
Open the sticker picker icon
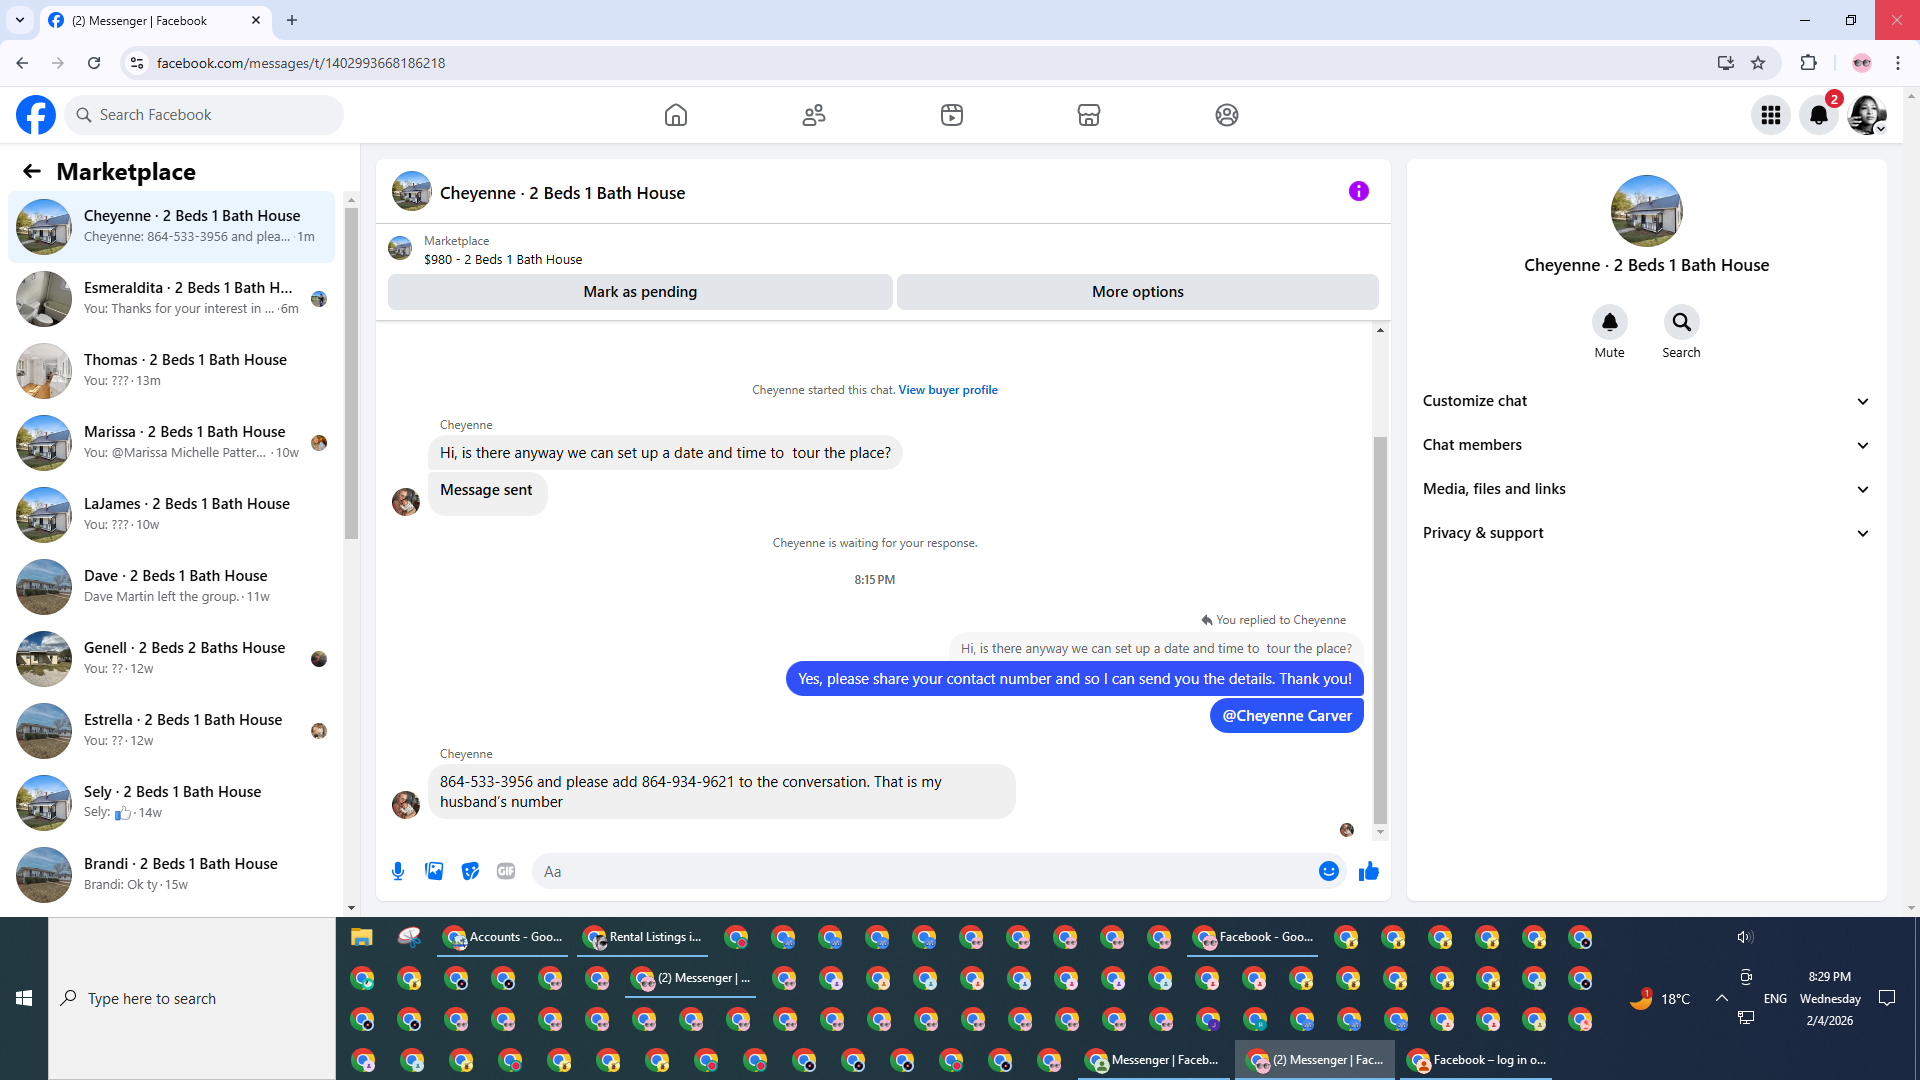click(470, 871)
